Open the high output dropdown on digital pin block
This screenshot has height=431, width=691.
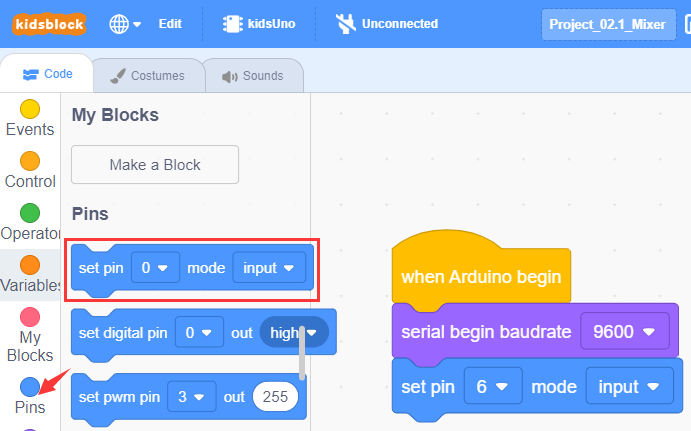(294, 333)
